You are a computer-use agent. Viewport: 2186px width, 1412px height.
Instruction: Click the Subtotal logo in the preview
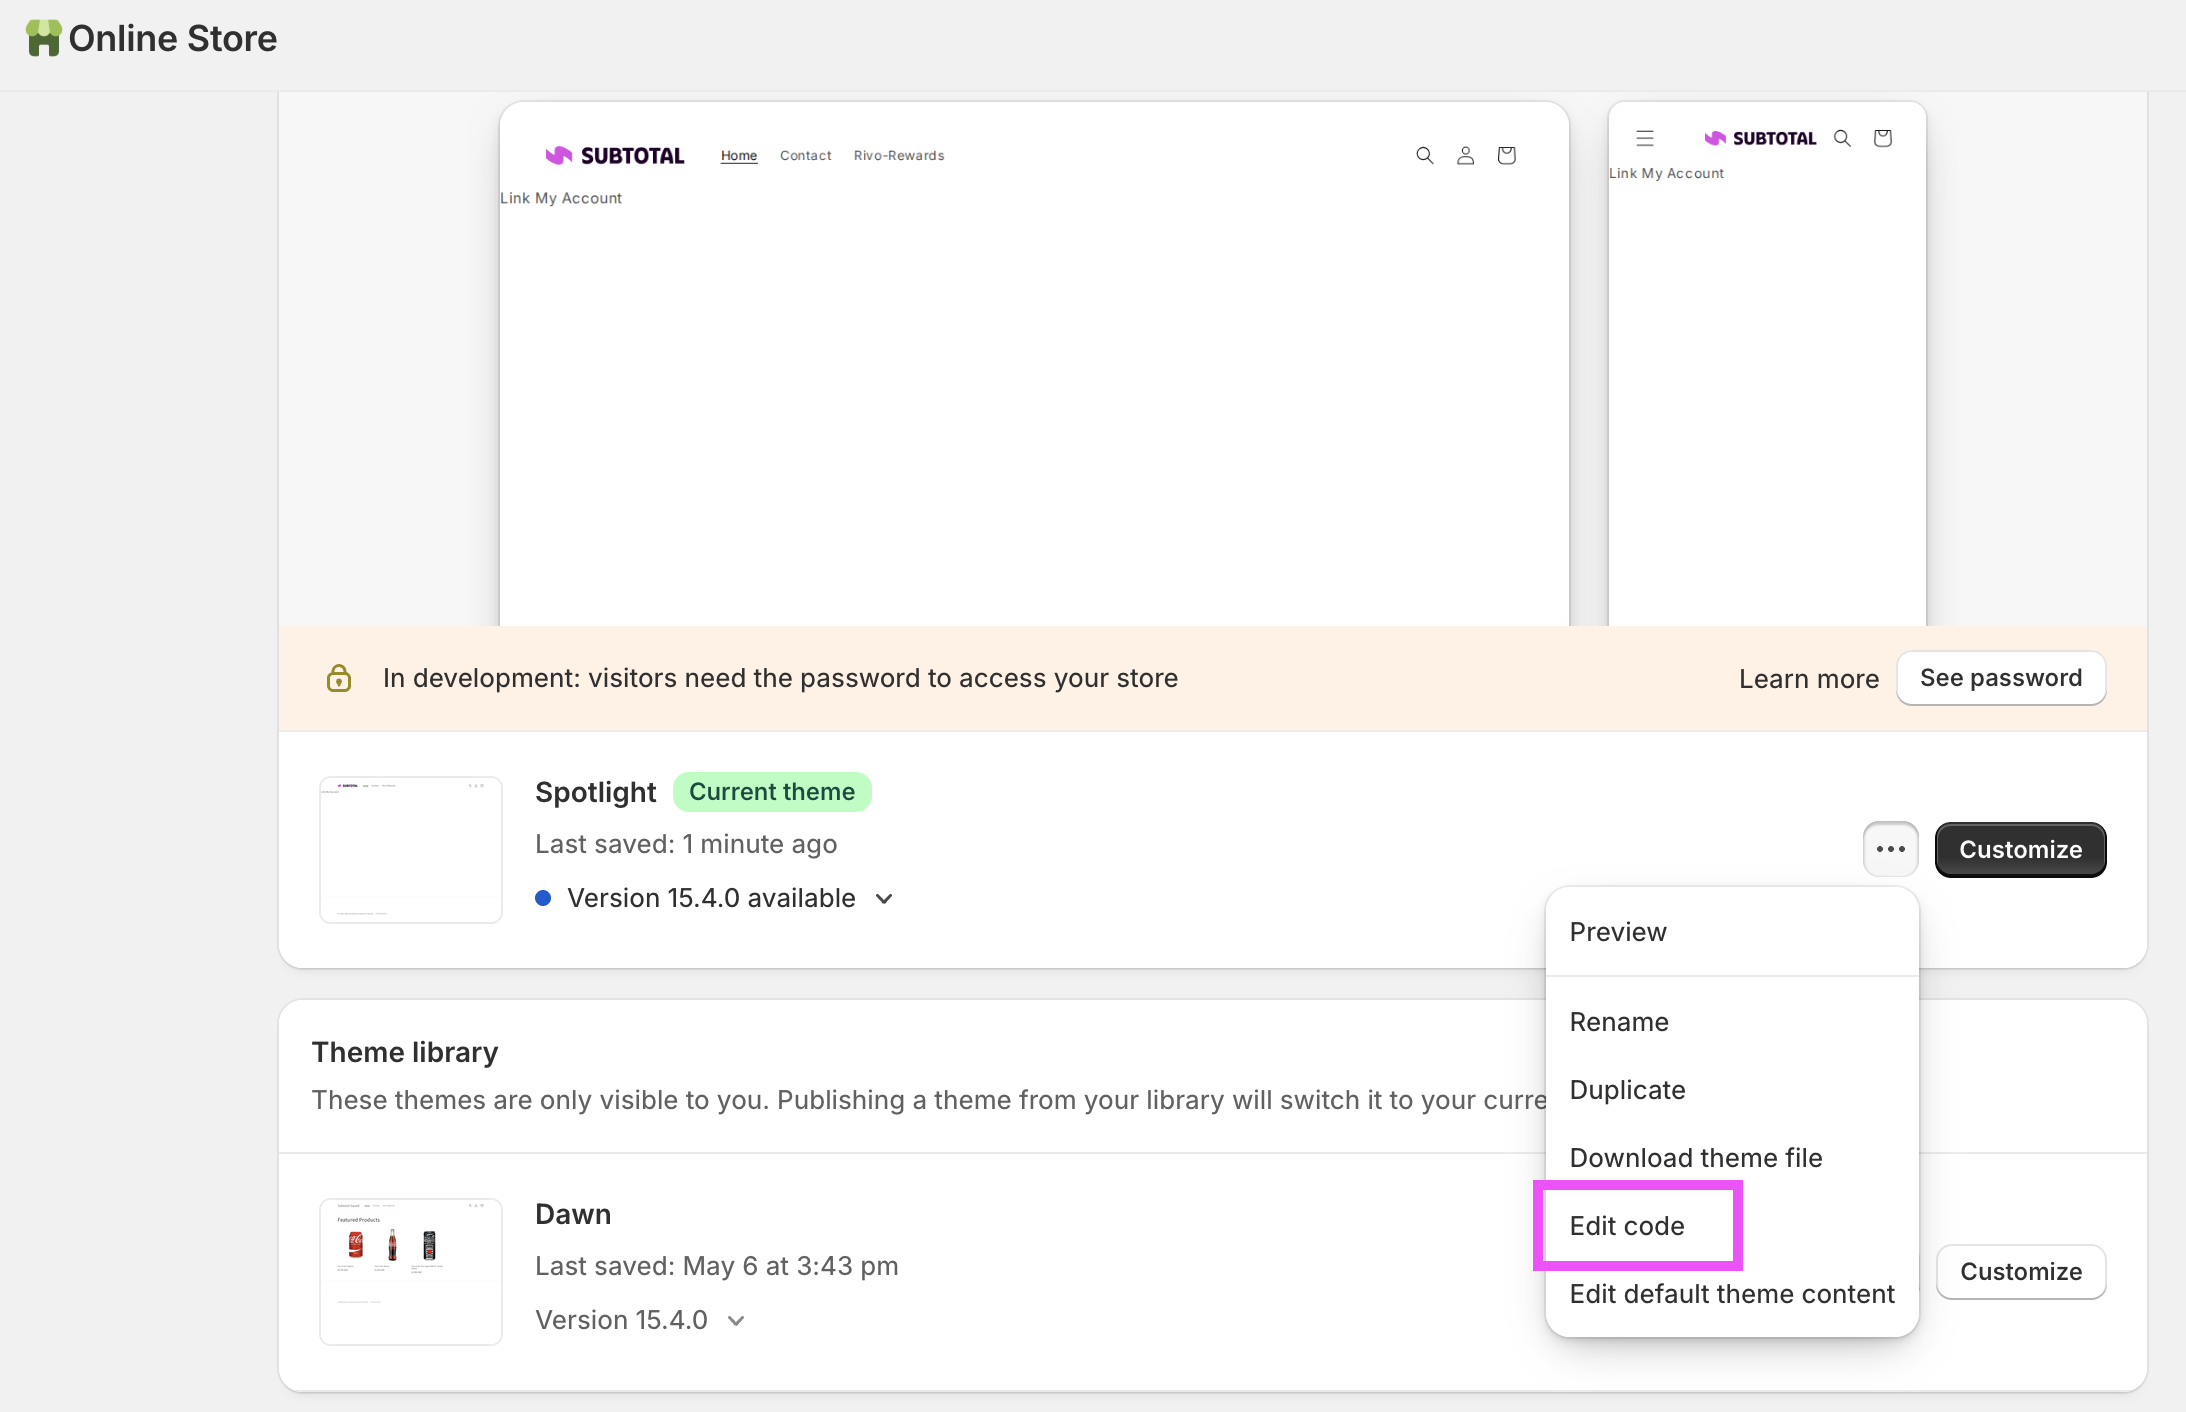[x=613, y=155]
